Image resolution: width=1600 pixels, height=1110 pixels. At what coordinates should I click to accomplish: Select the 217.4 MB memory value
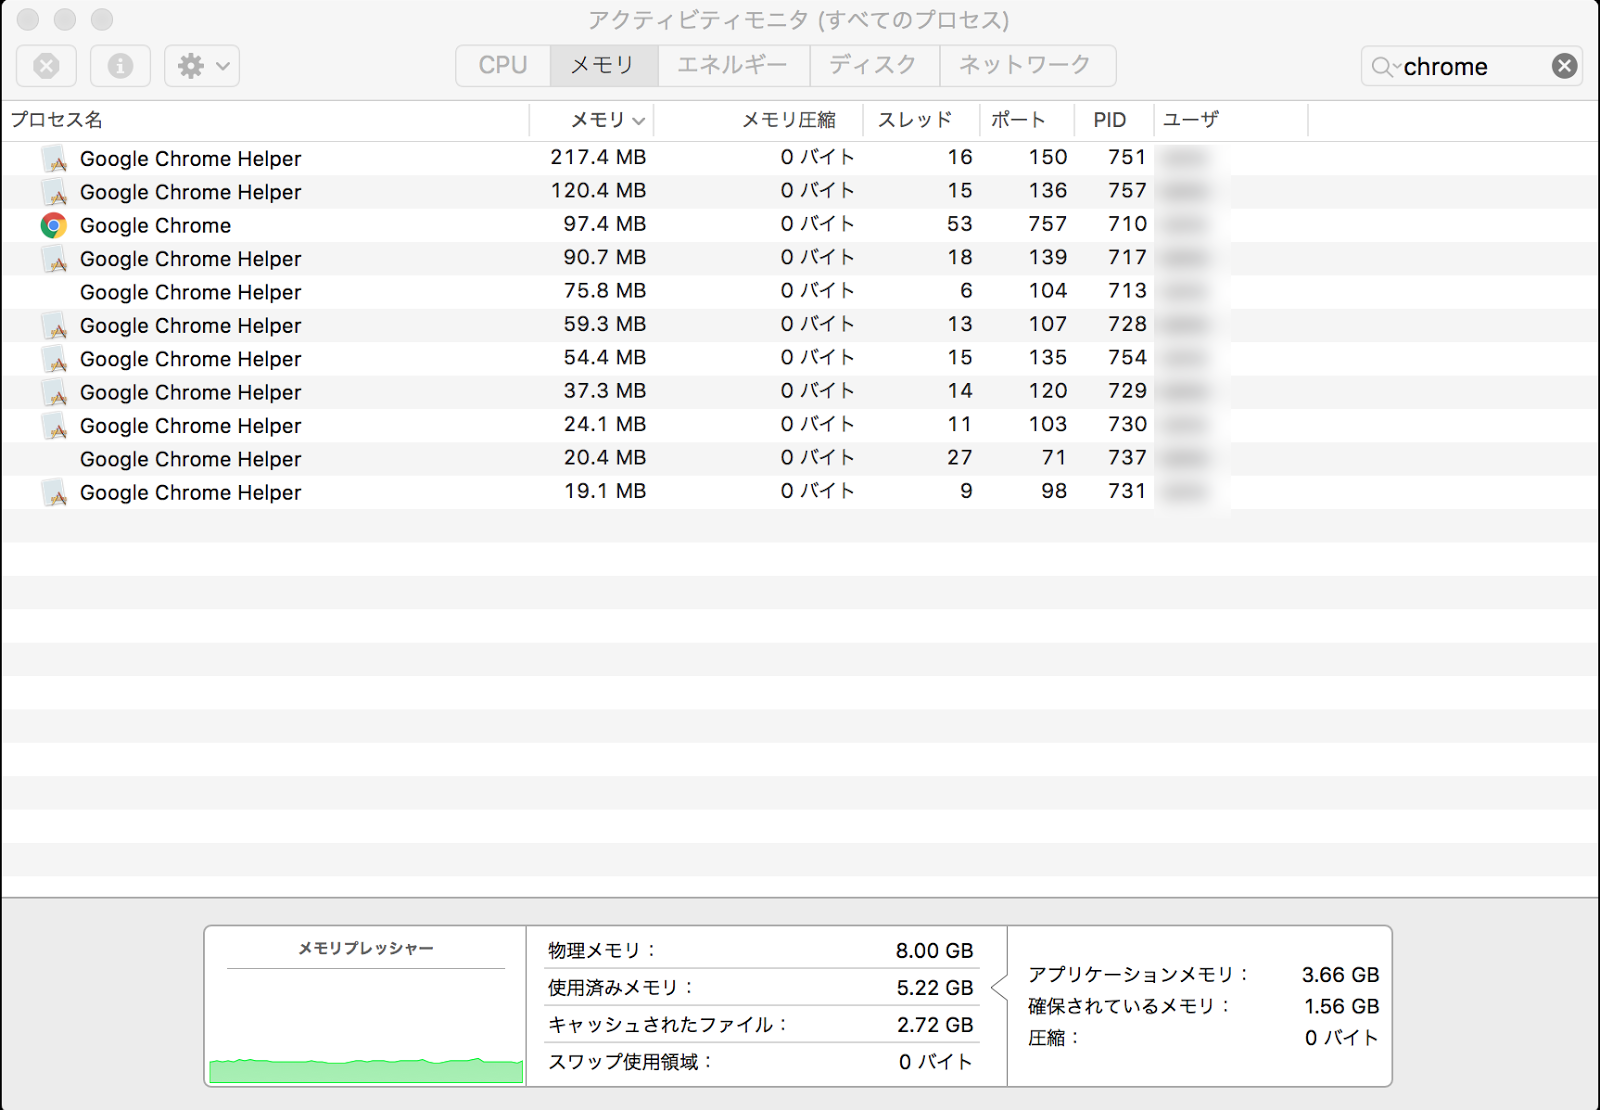pos(598,157)
